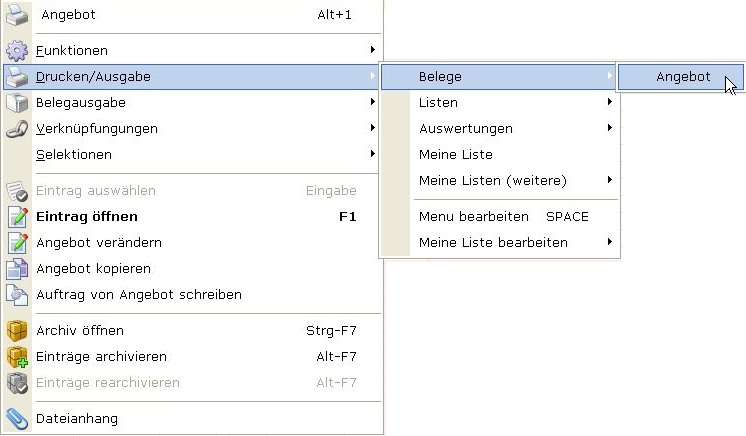Click the paperclip icon beside Dateianhang
Image resolution: width=746 pixels, height=436 pixels.
[18, 418]
